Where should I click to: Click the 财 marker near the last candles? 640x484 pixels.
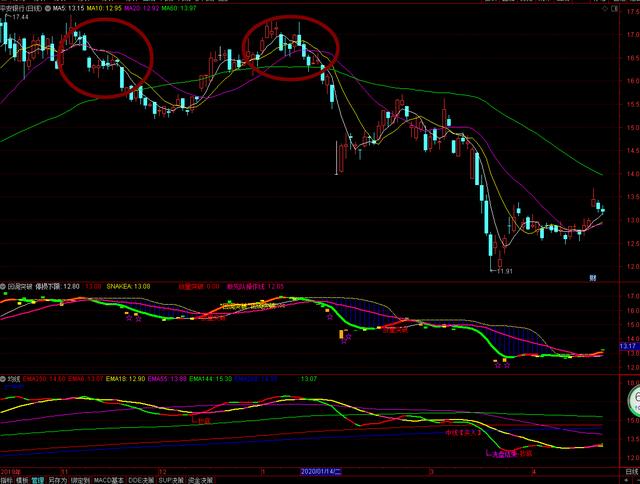pyautogui.click(x=592, y=278)
